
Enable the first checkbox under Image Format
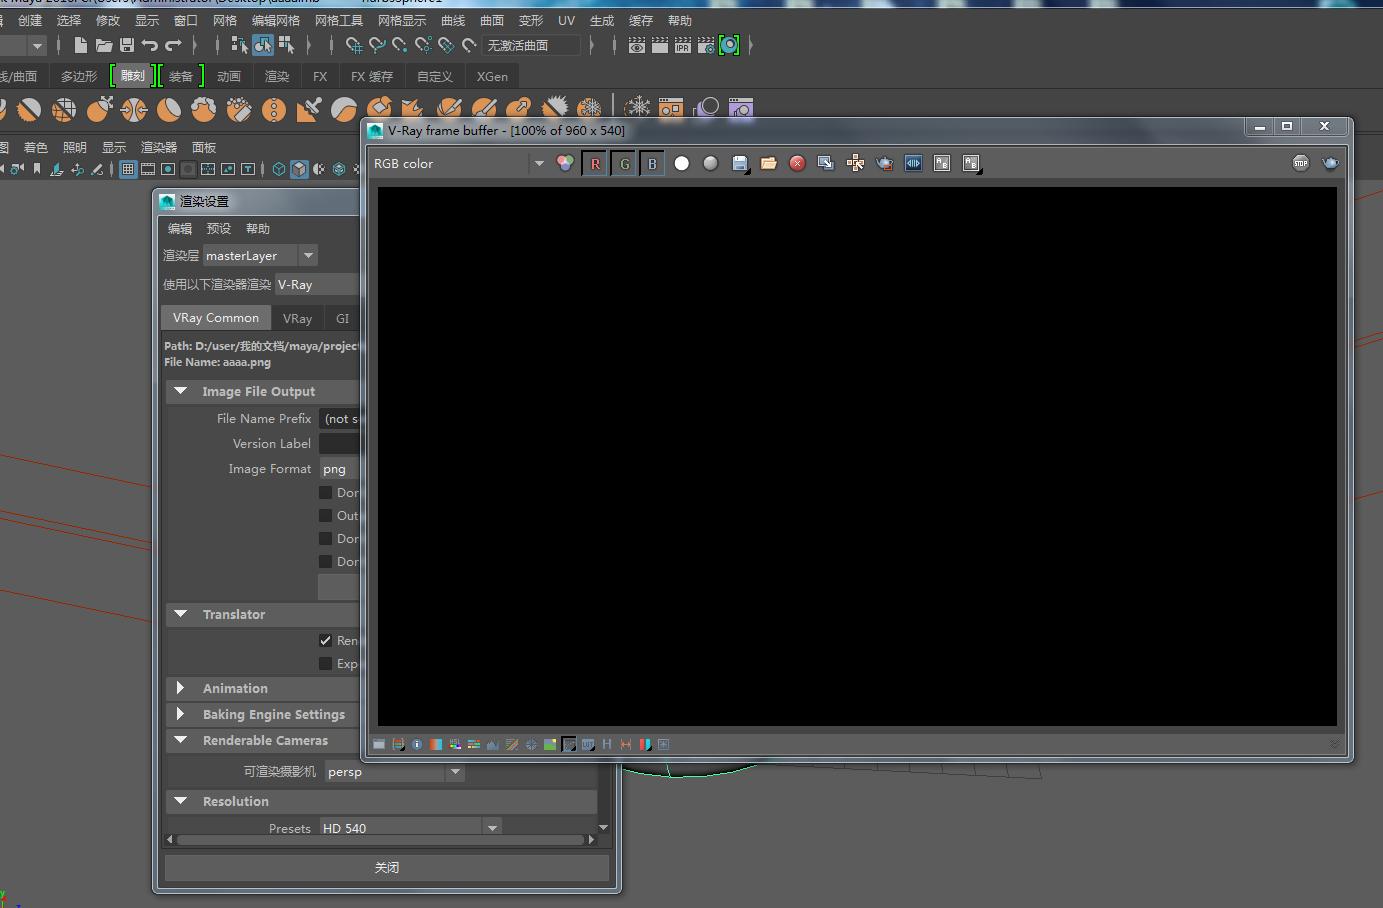(325, 492)
